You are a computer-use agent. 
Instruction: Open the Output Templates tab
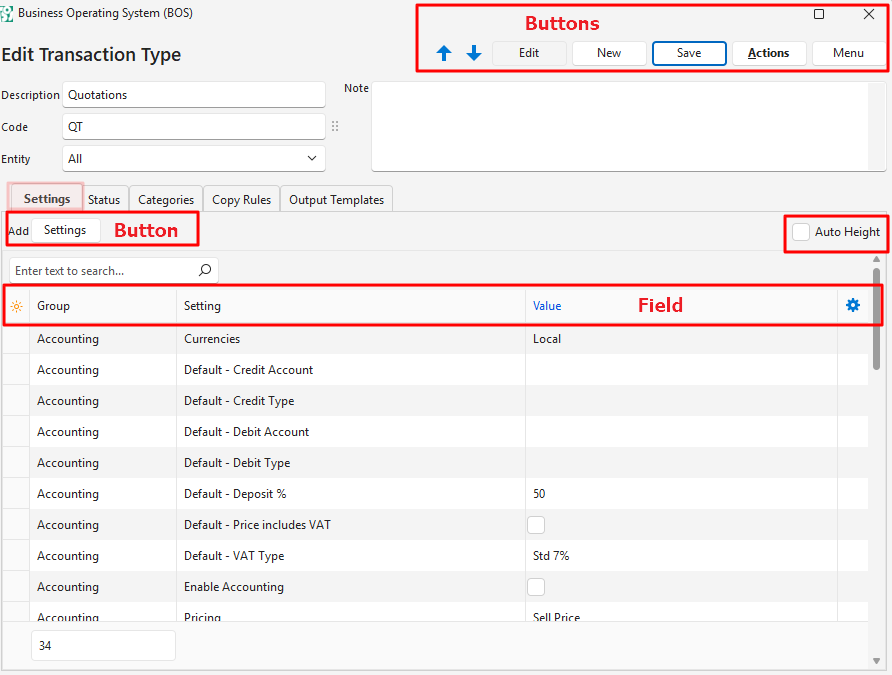336,200
